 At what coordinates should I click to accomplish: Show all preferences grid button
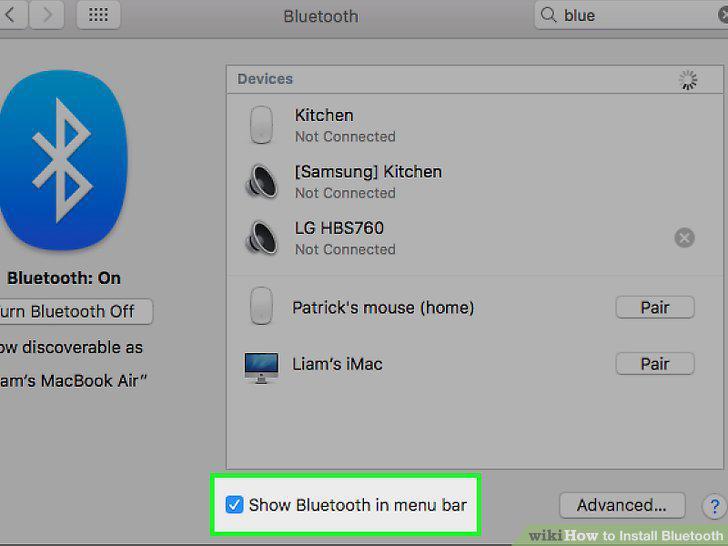coord(98,15)
